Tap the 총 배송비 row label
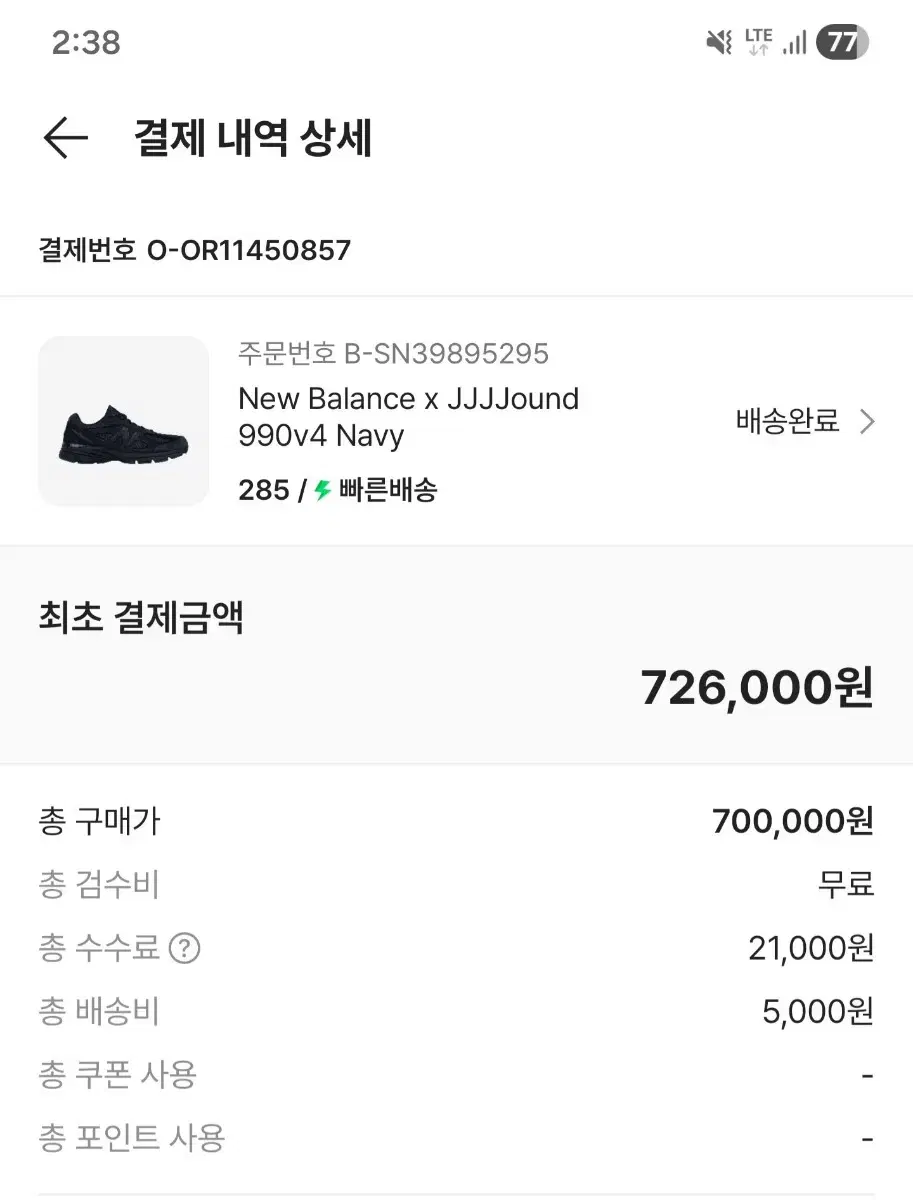This screenshot has width=913, height=1200. 99,1012
